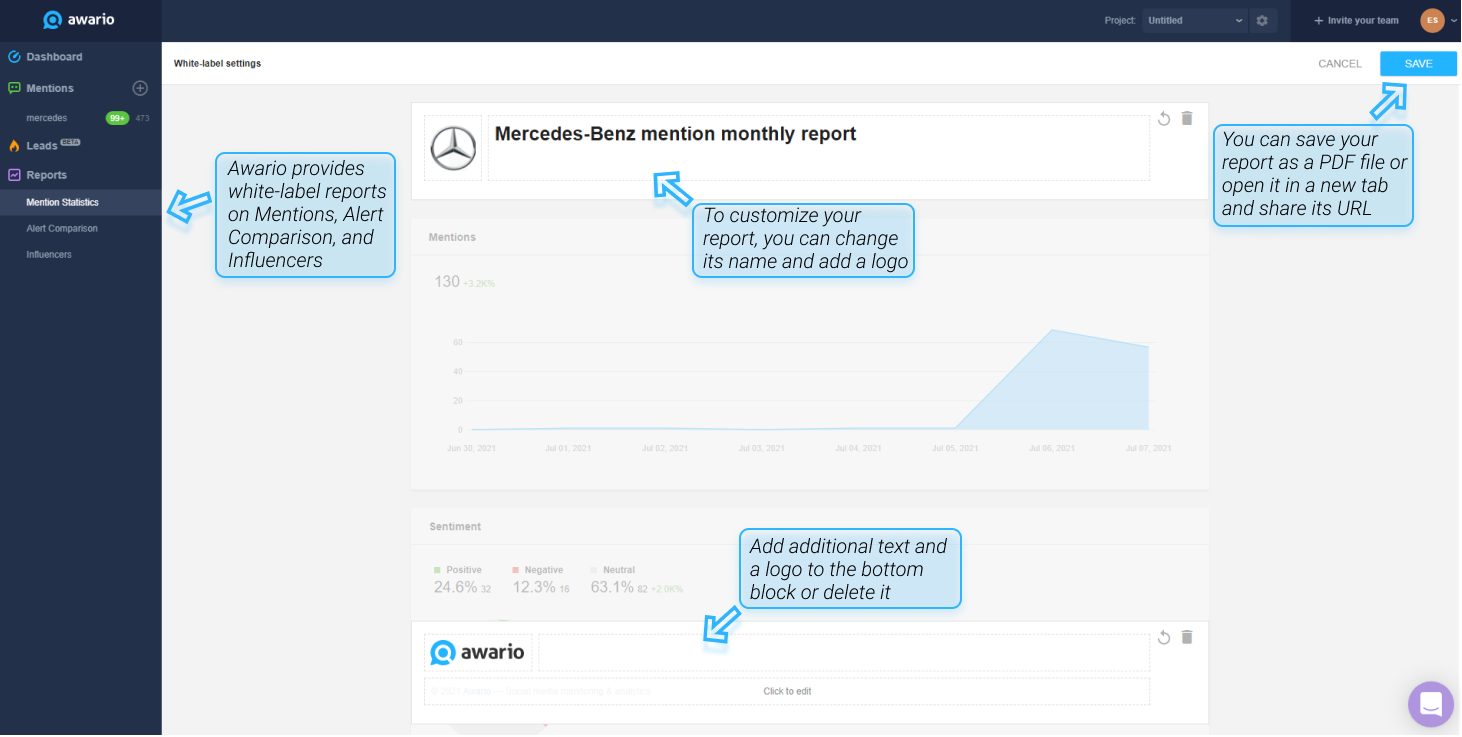Screen dimensions: 1462x737
Task: Open project settings gear
Action: click(x=1263, y=20)
